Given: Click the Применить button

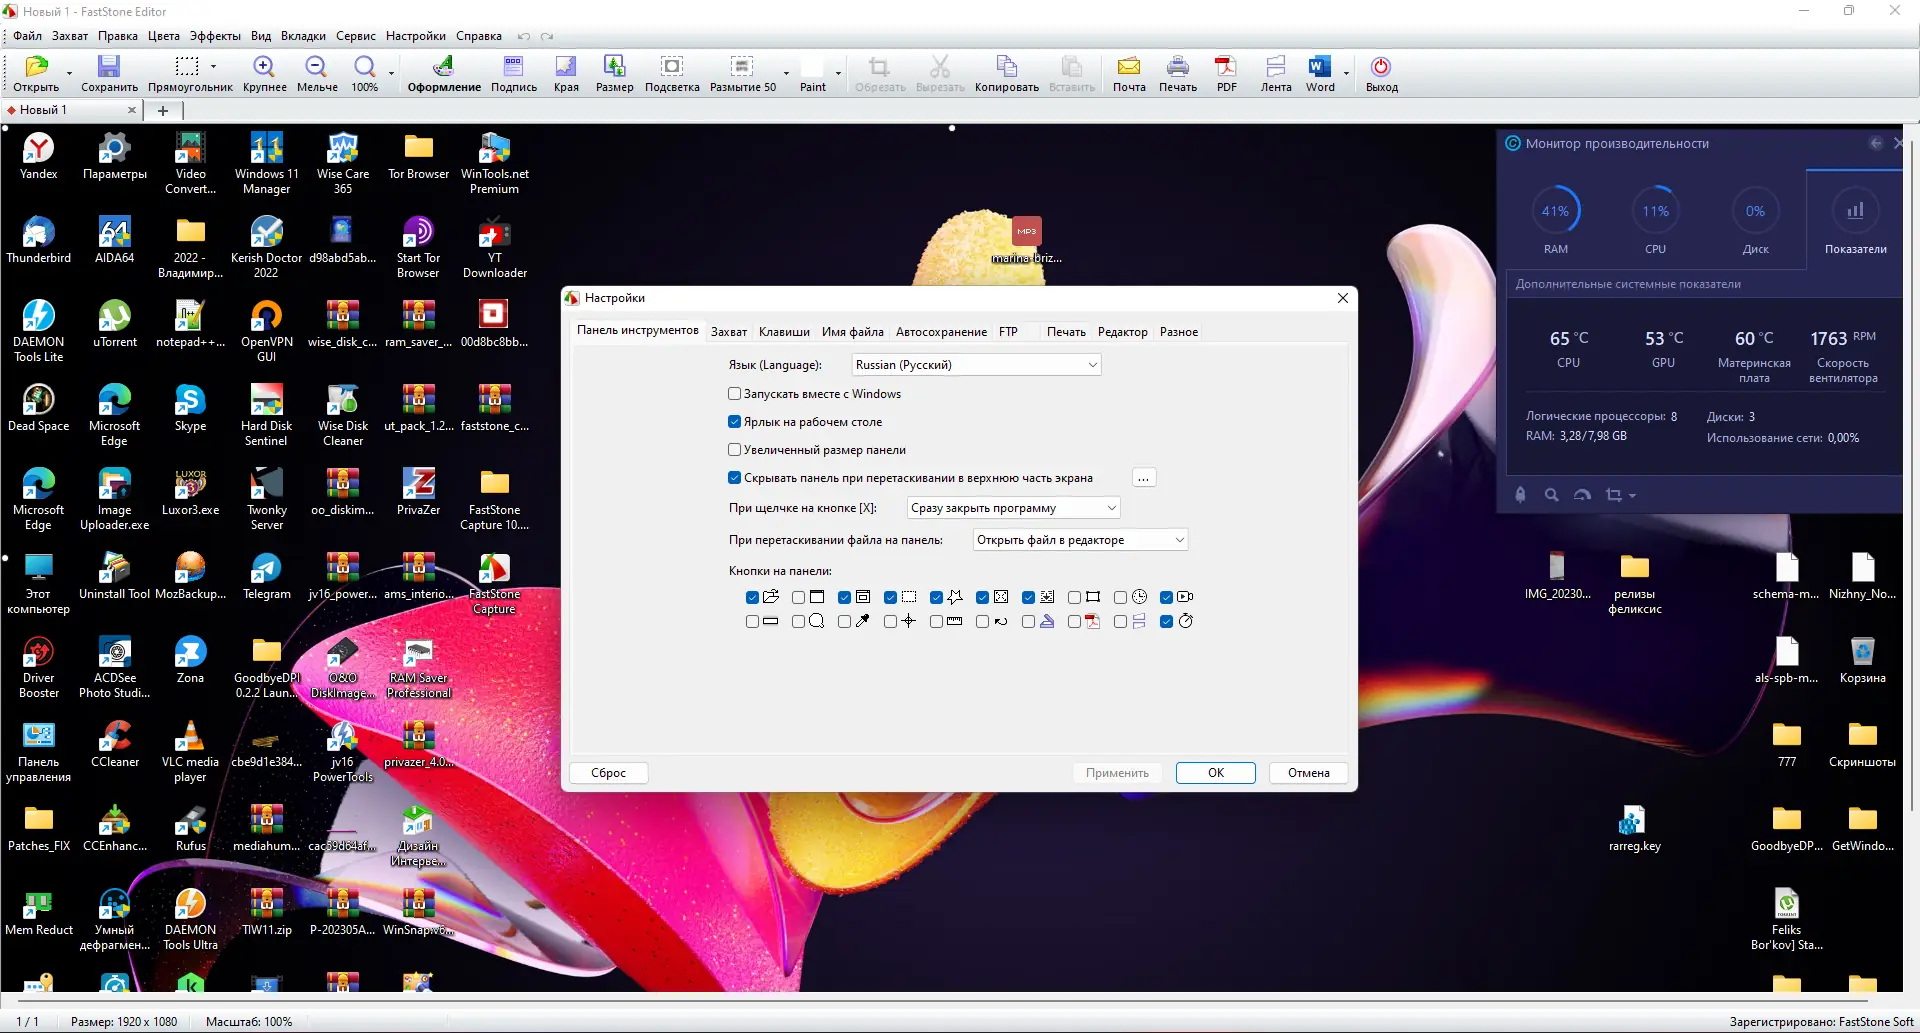Looking at the screenshot, I should click(x=1117, y=773).
